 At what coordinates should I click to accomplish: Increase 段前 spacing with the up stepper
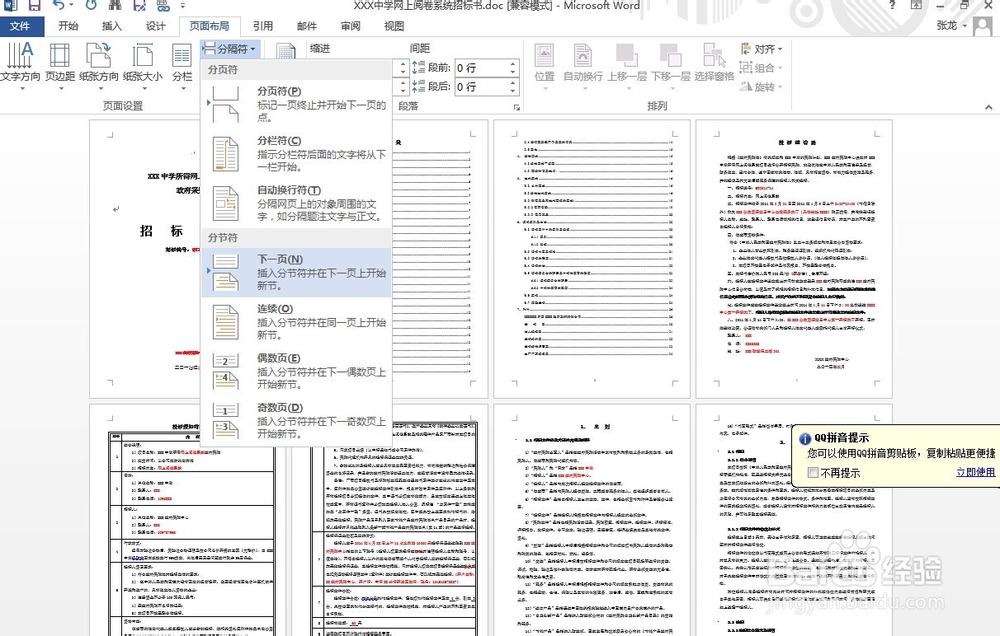(511, 61)
